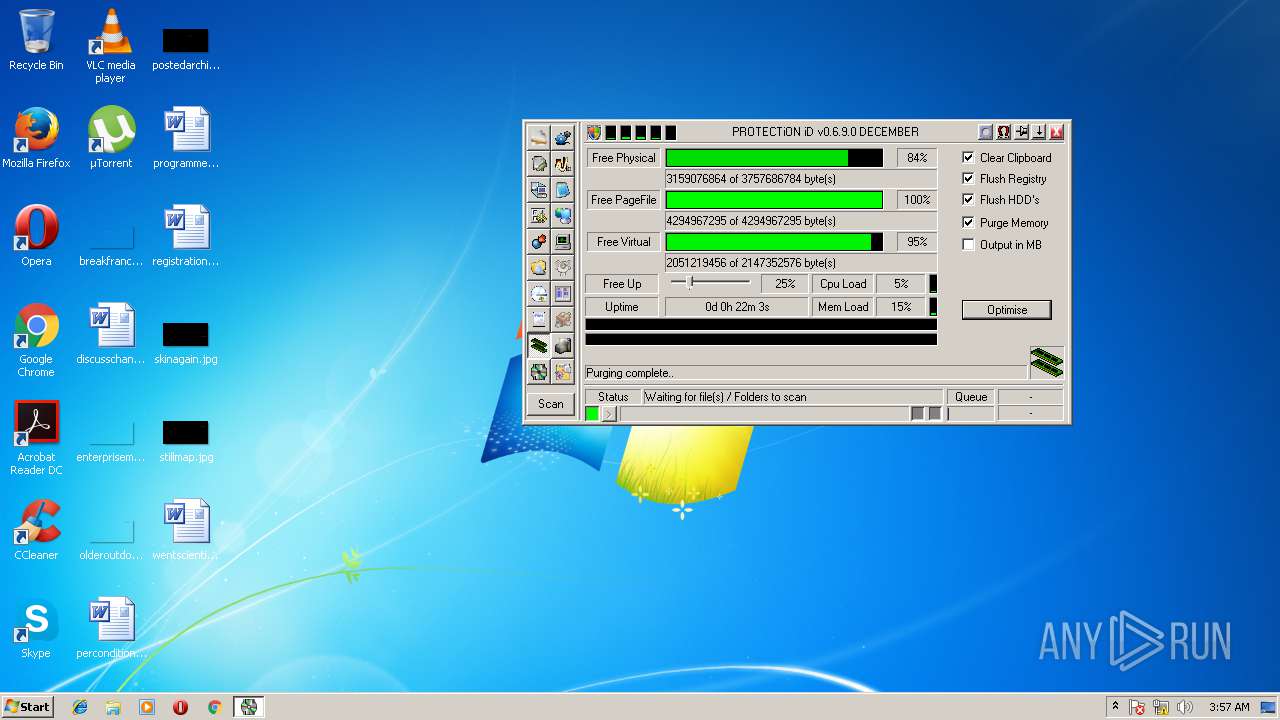Click the Free Virtual label
This screenshot has height=720, width=1280.
click(x=623, y=242)
